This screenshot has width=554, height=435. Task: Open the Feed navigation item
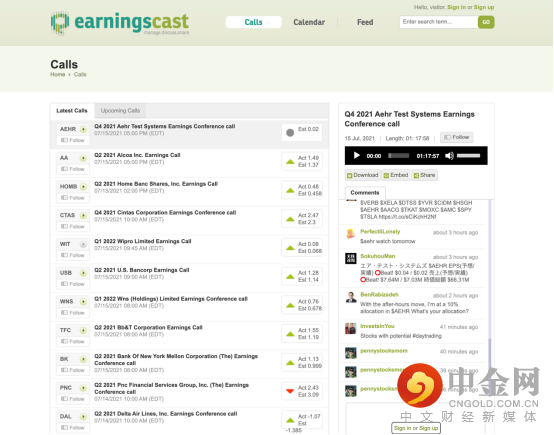[365, 22]
